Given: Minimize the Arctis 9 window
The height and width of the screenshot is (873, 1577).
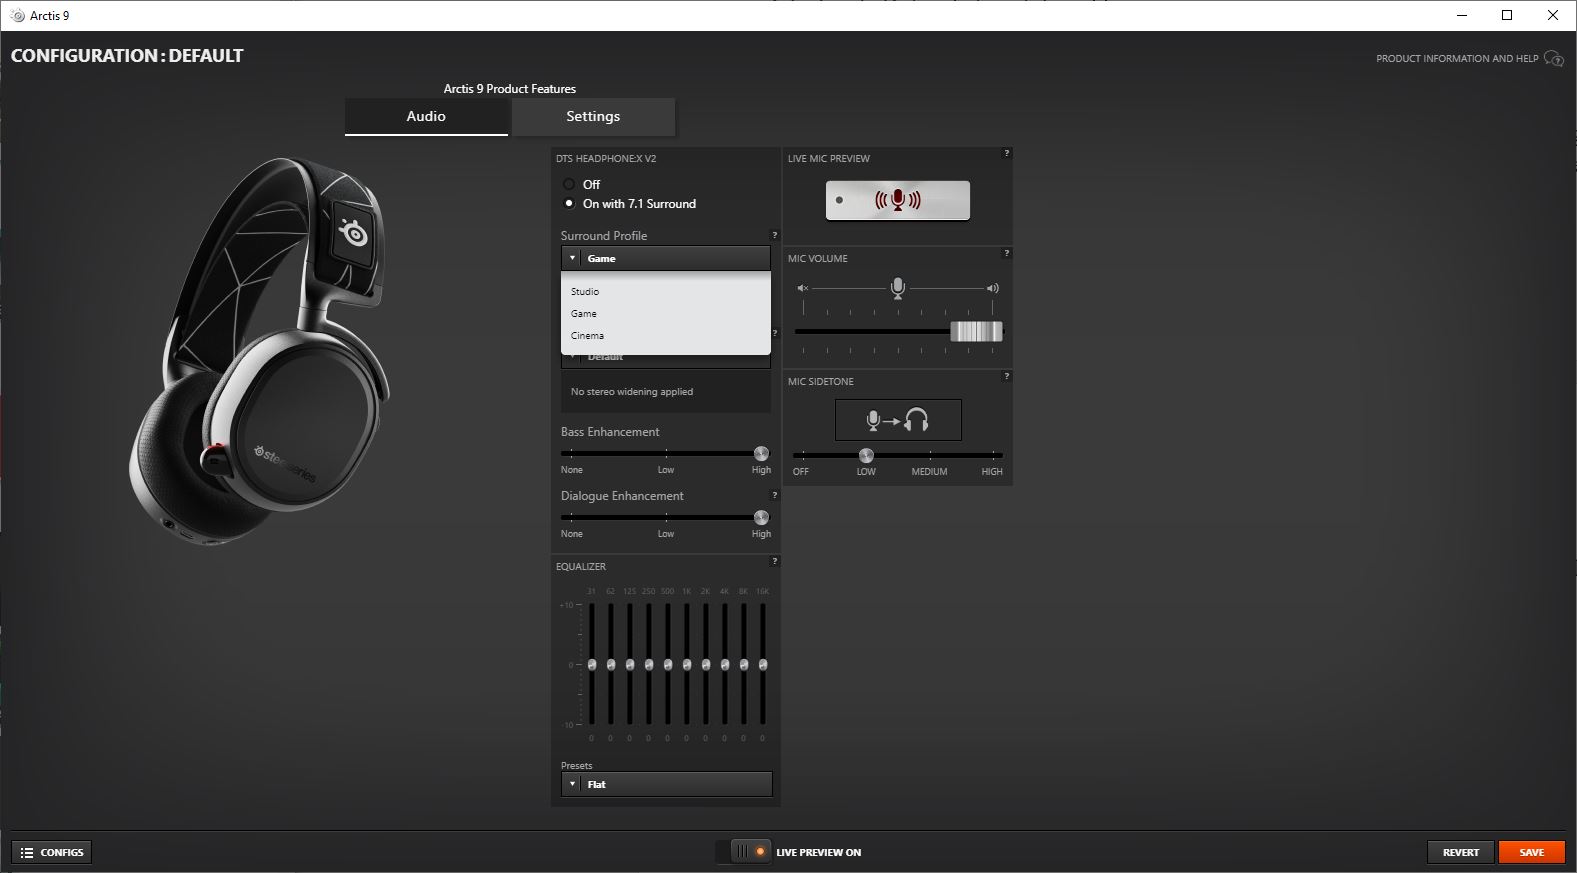Looking at the screenshot, I should point(1462,15).
